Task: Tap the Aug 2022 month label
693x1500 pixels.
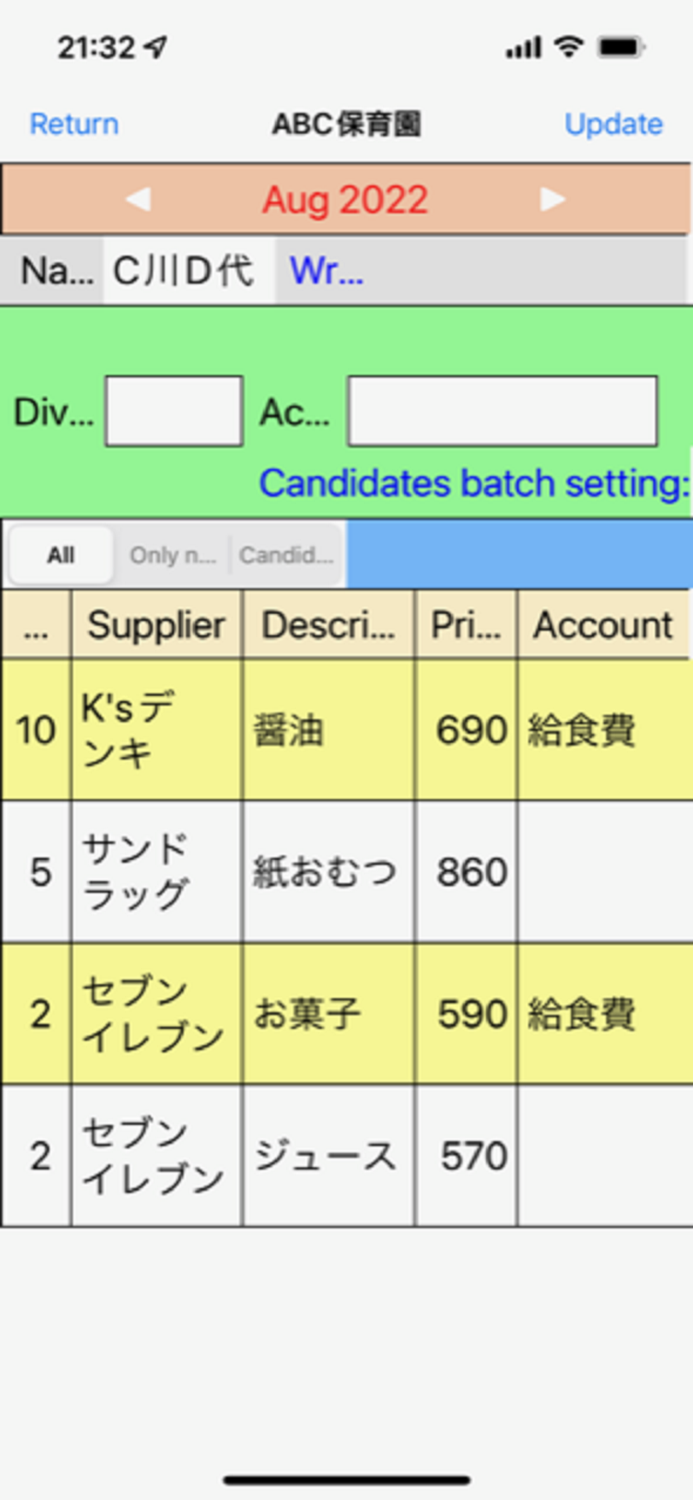Action: 345,198
